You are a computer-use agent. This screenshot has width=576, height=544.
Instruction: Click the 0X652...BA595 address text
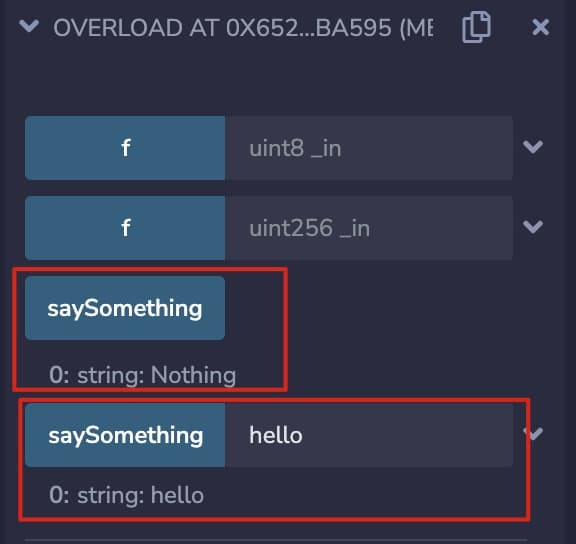tap(309, 28)
